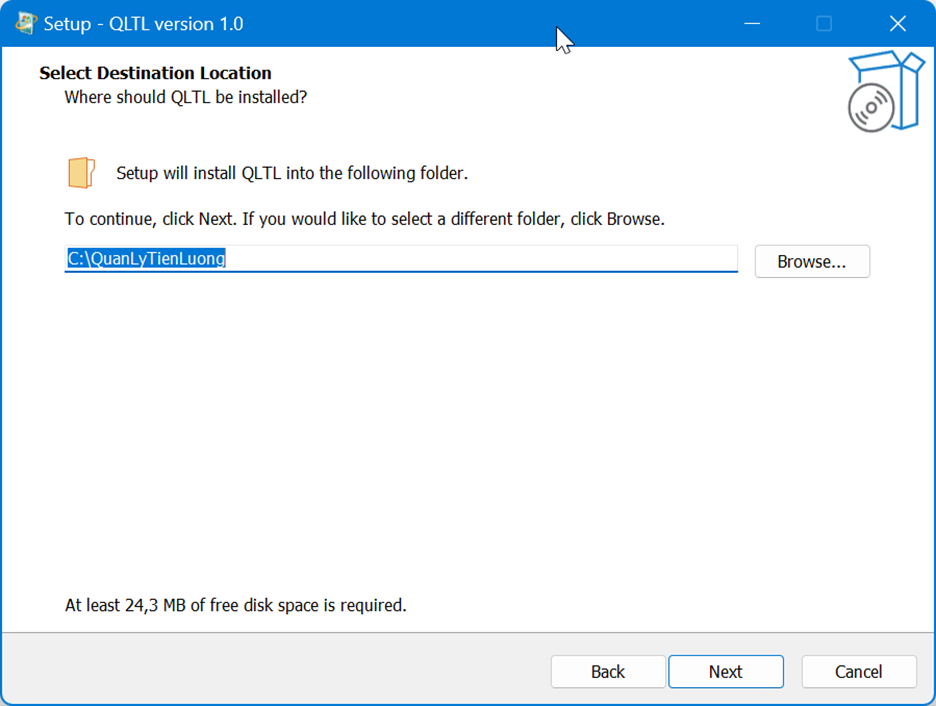Image resolution: width=936 pixels, height=706 pixels.
Task: Click the "Setup will install QLTL" message text
Action: tap(292, 173)
